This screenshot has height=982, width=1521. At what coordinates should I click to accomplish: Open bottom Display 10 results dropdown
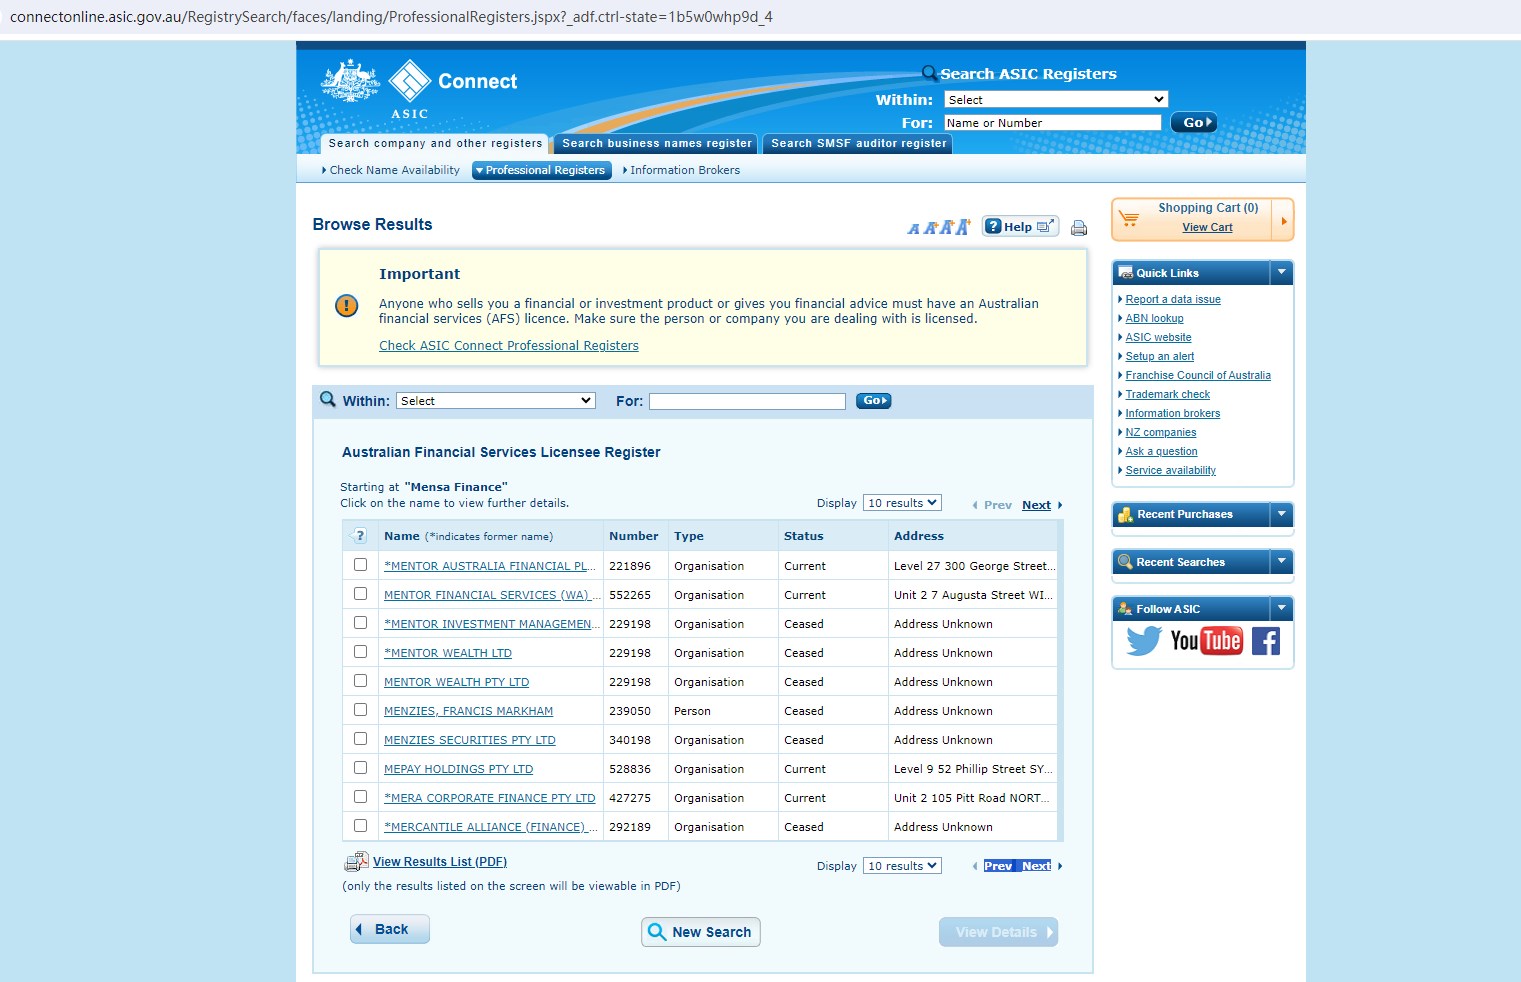coord(902,866)
